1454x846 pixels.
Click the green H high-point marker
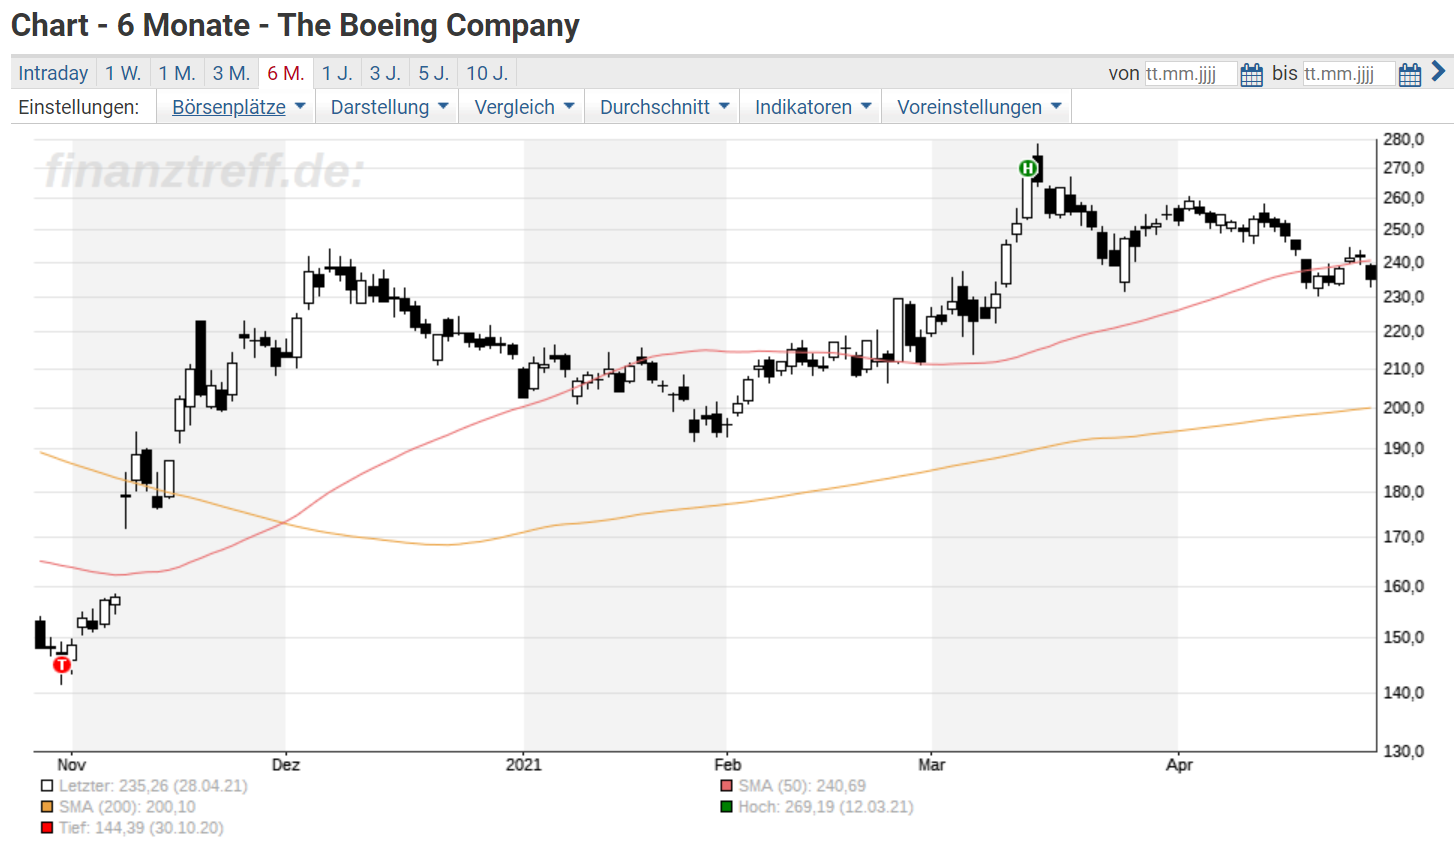[1027, 168]
